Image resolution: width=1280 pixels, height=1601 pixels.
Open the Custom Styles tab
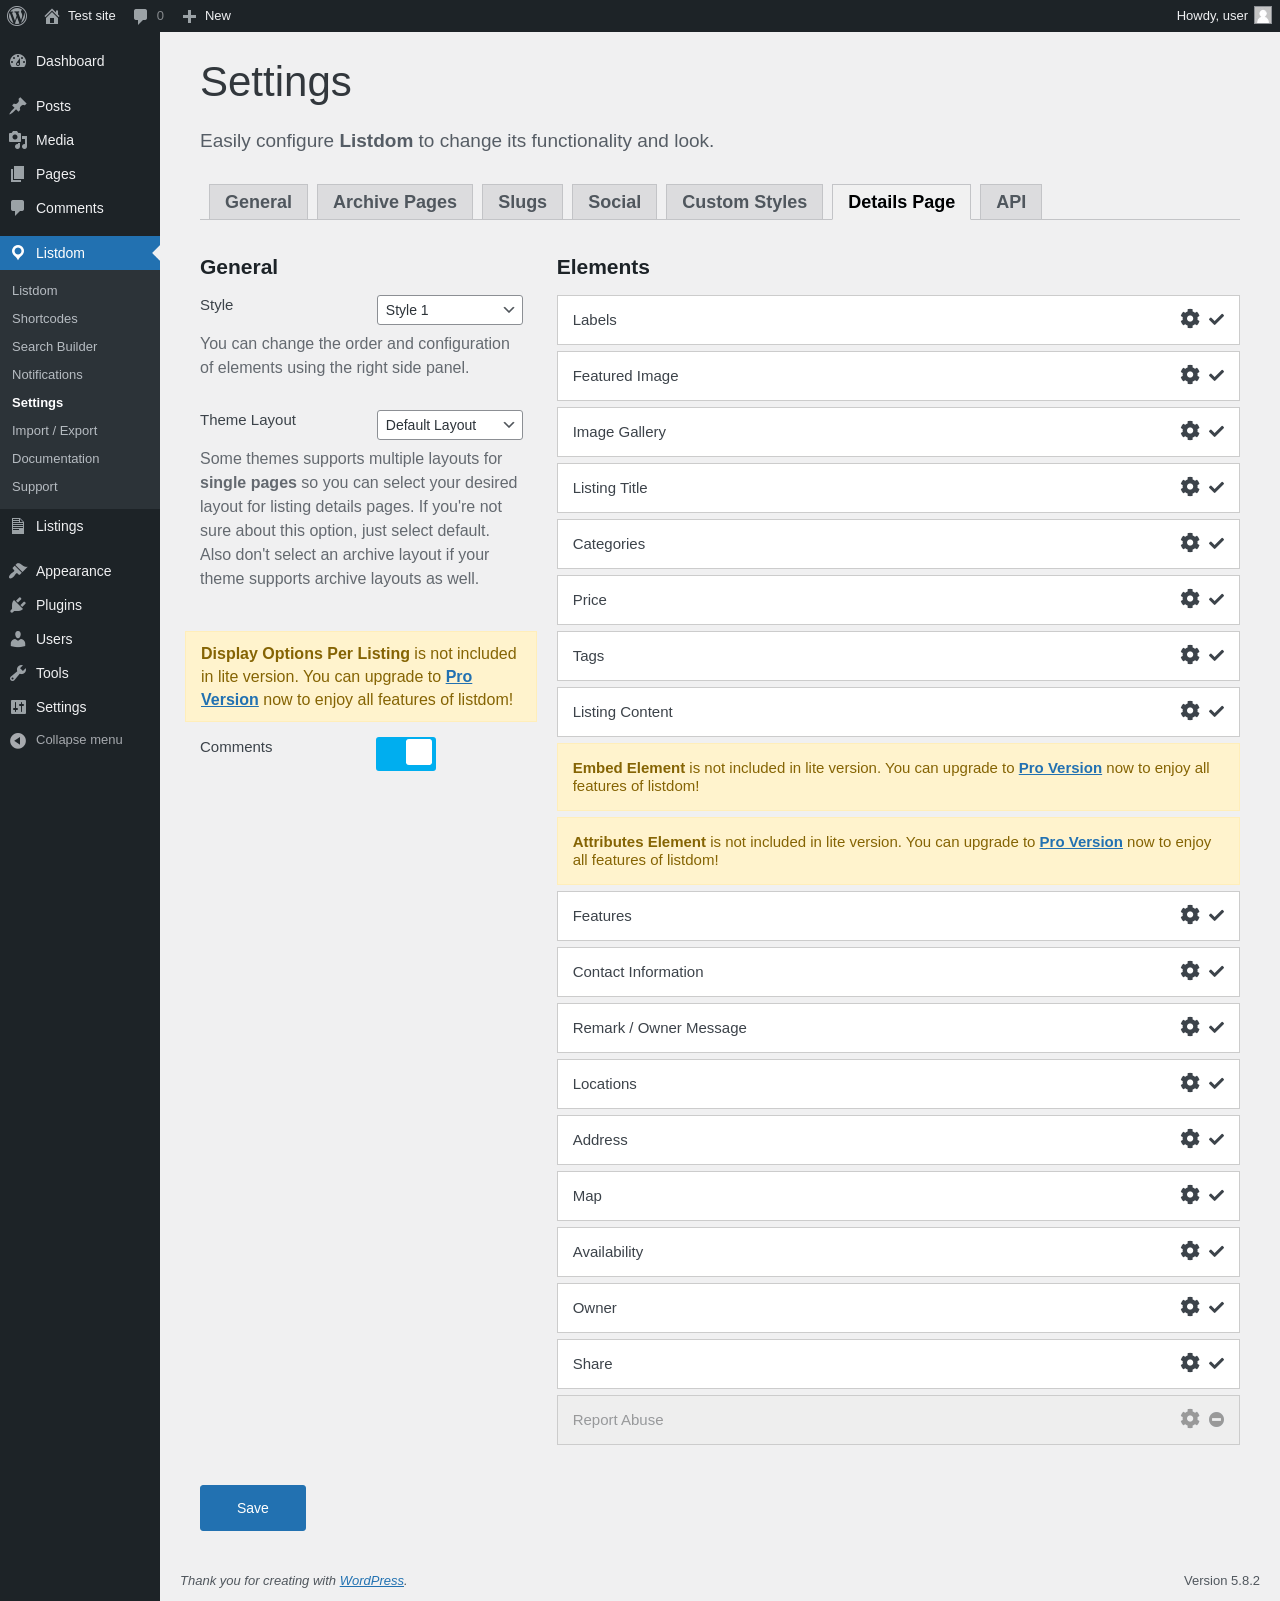(744, 202)
